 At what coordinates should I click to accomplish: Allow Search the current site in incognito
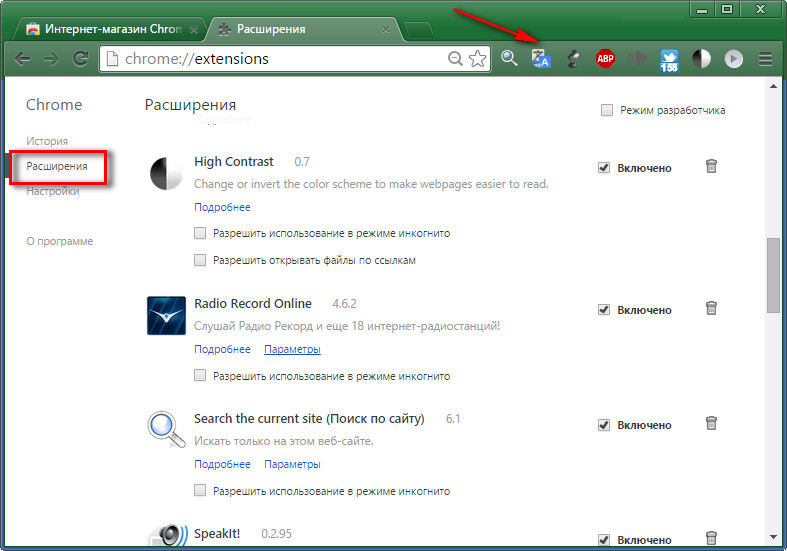pyautogui.click(x=200, y=490)
